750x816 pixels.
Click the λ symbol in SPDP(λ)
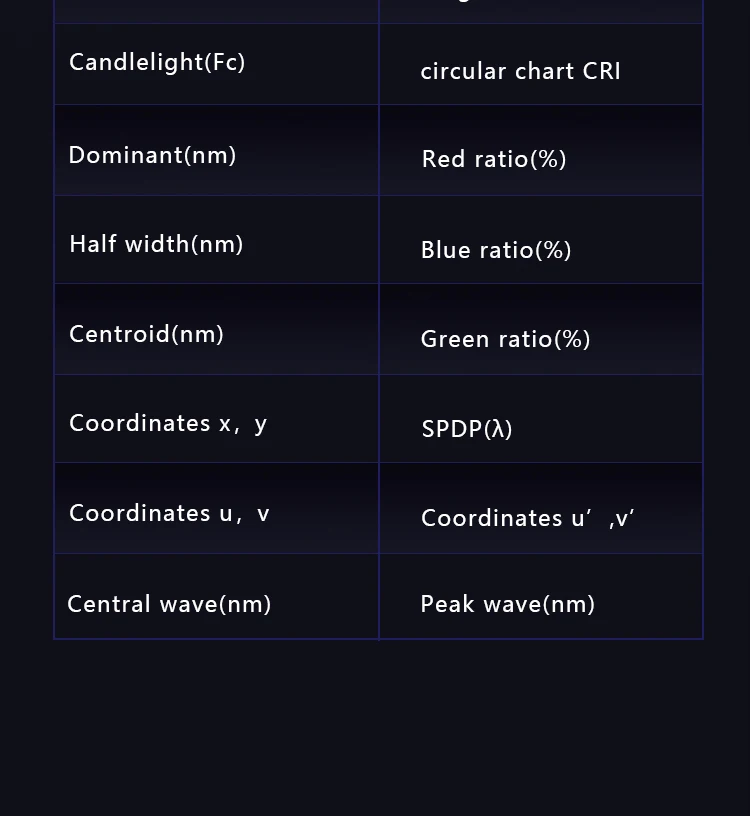(x=498, y=429)
